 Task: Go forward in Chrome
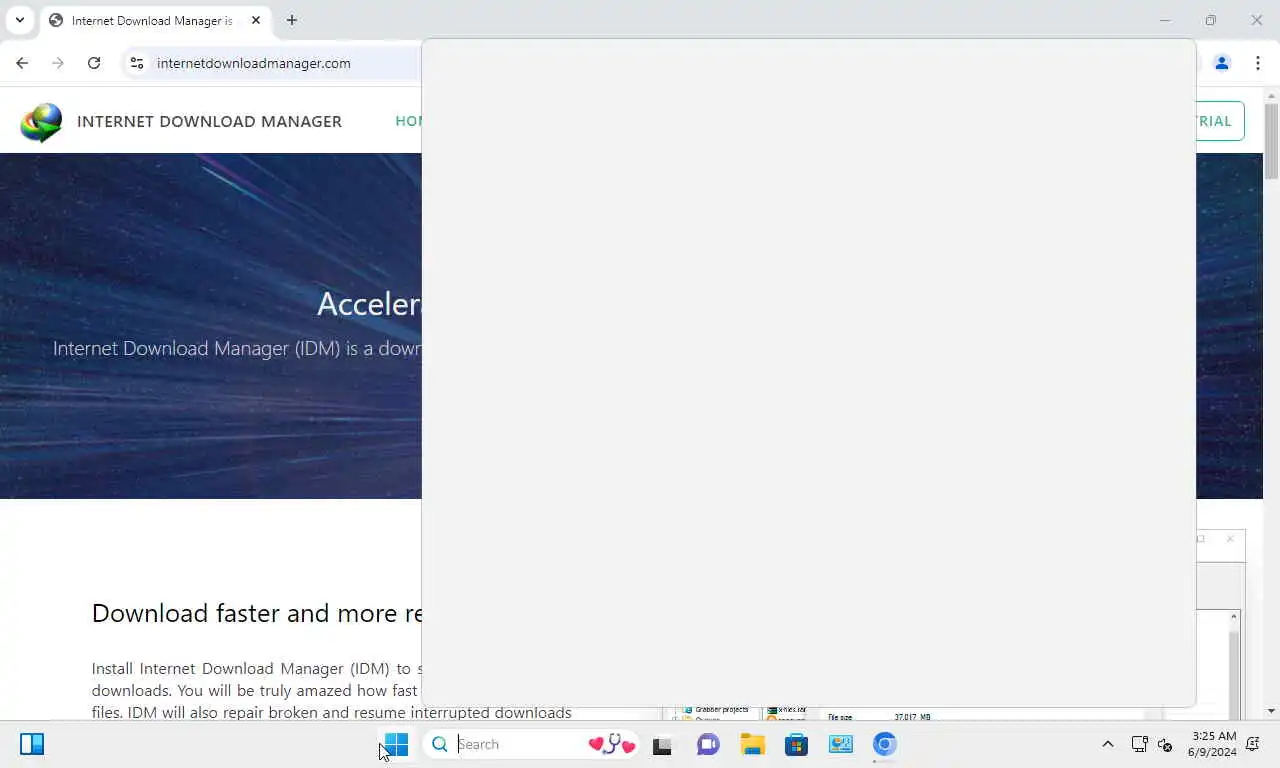[x=58, y=63]
